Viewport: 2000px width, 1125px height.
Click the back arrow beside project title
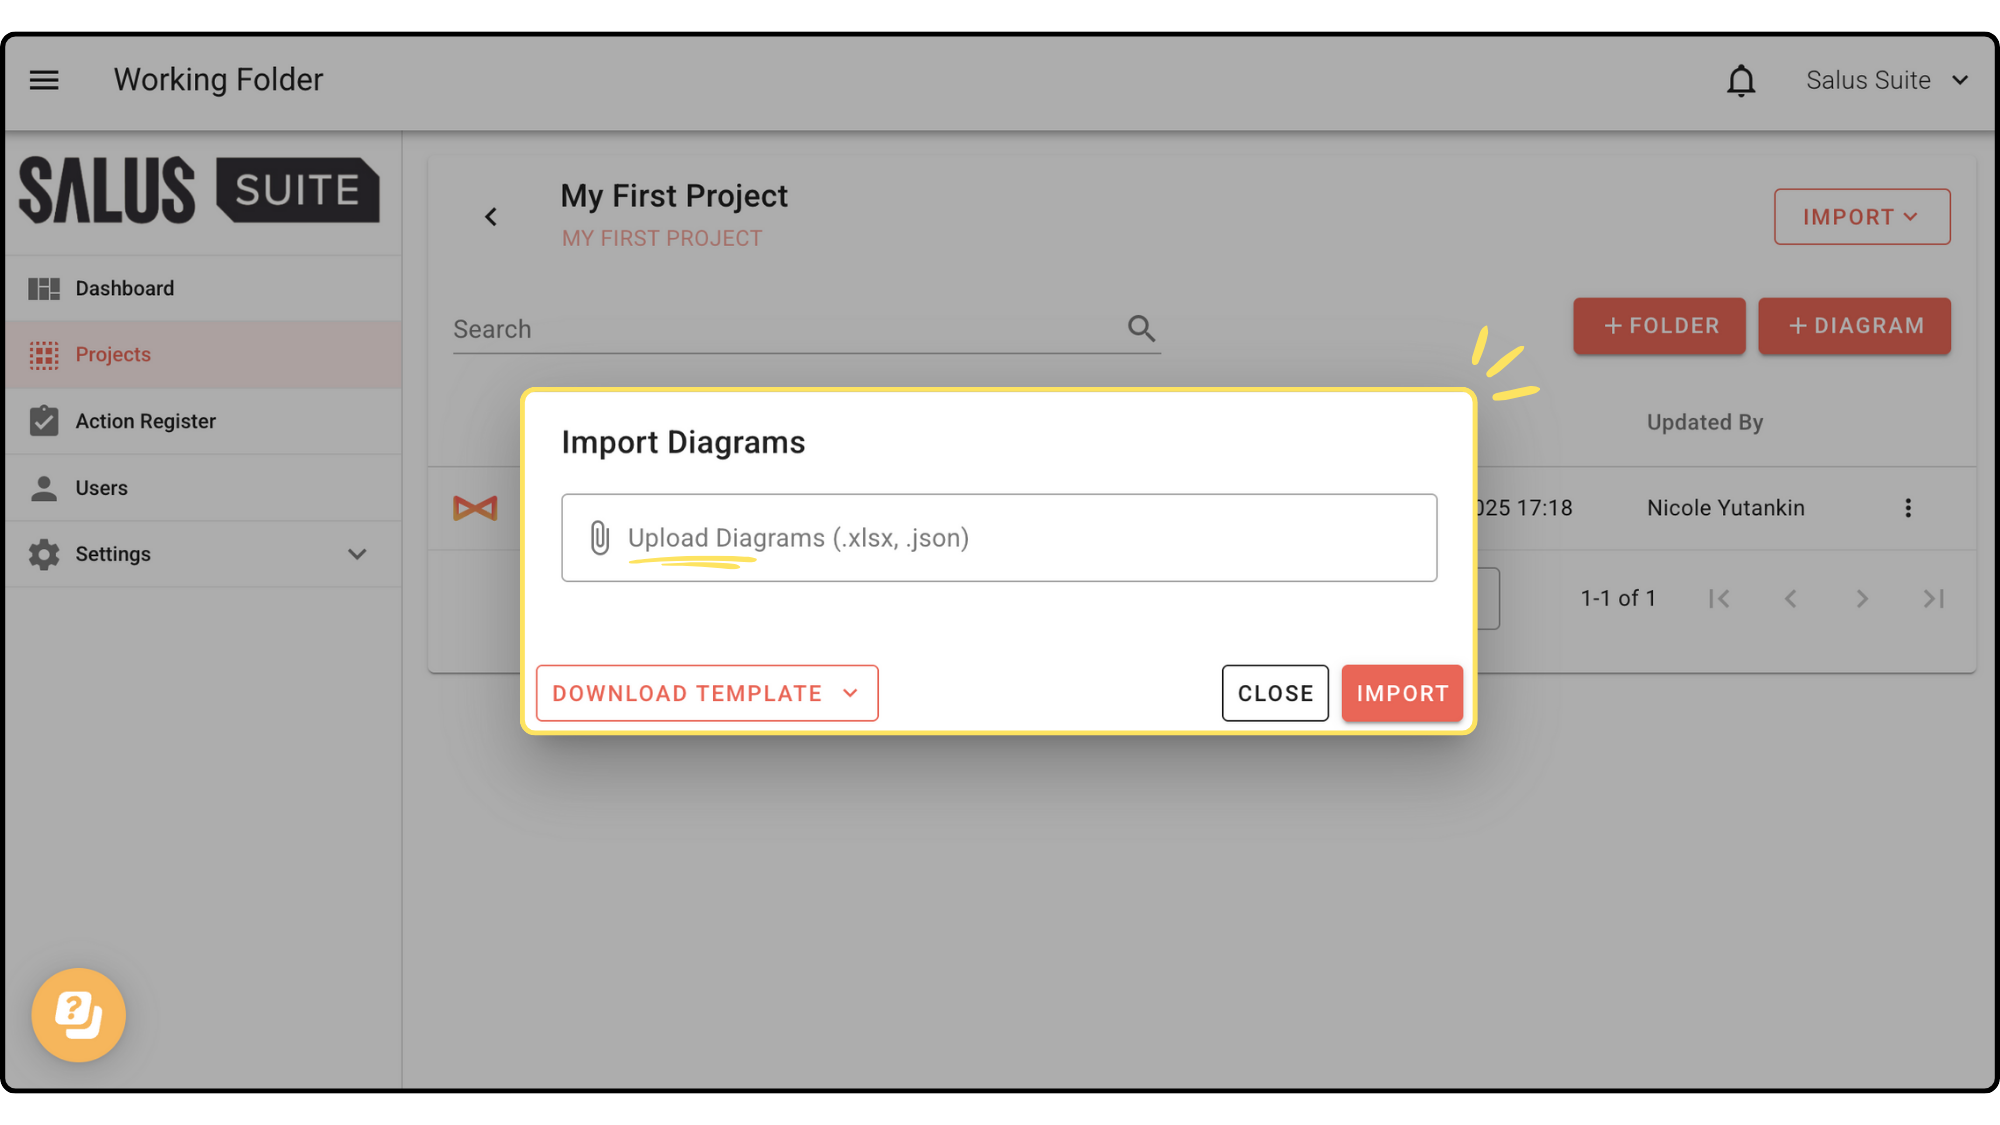click(x=491, y=217)
